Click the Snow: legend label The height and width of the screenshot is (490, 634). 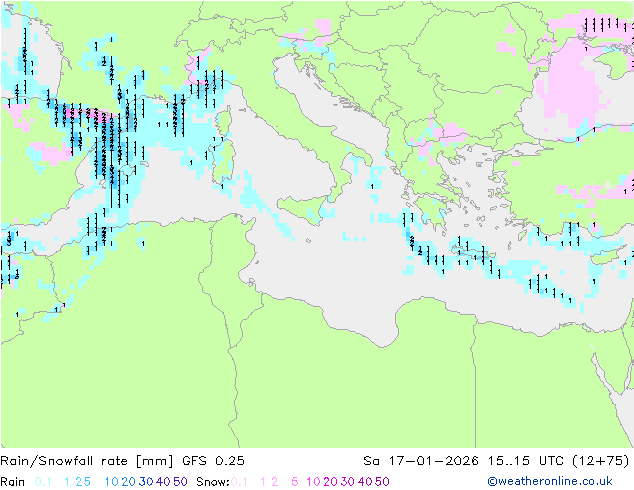point(213,482)
